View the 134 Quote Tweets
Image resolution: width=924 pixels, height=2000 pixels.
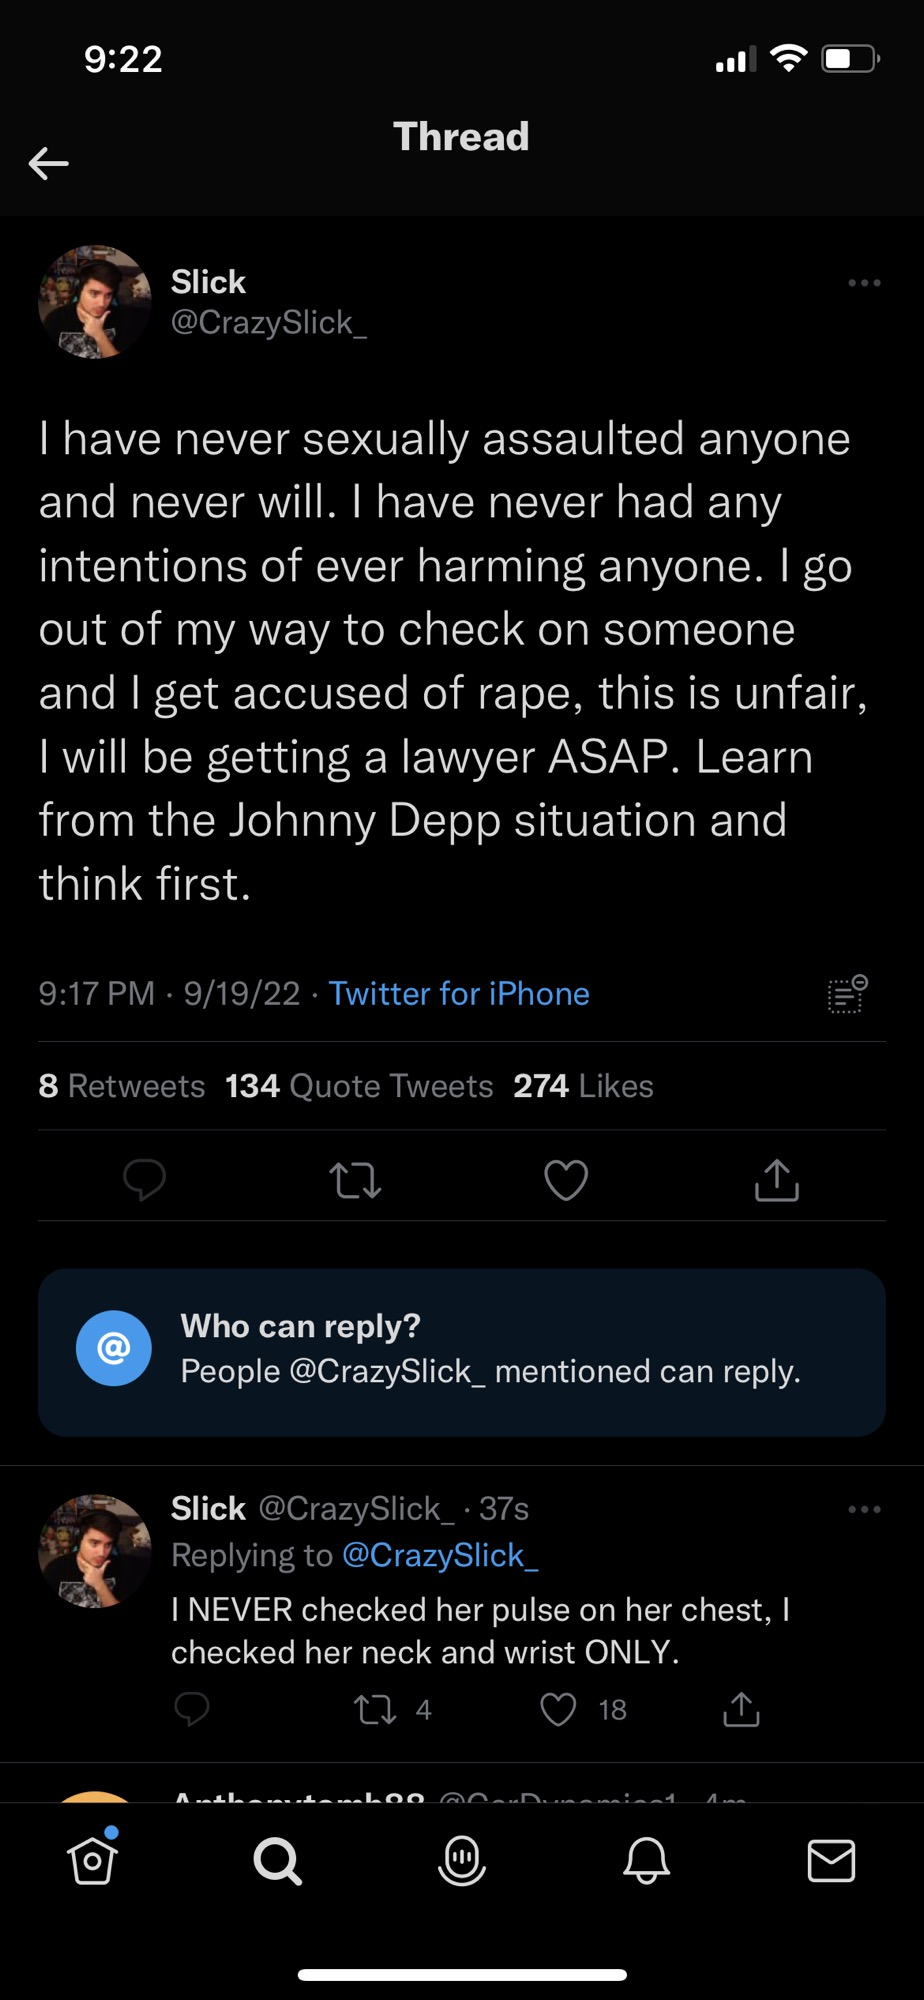359,1086
